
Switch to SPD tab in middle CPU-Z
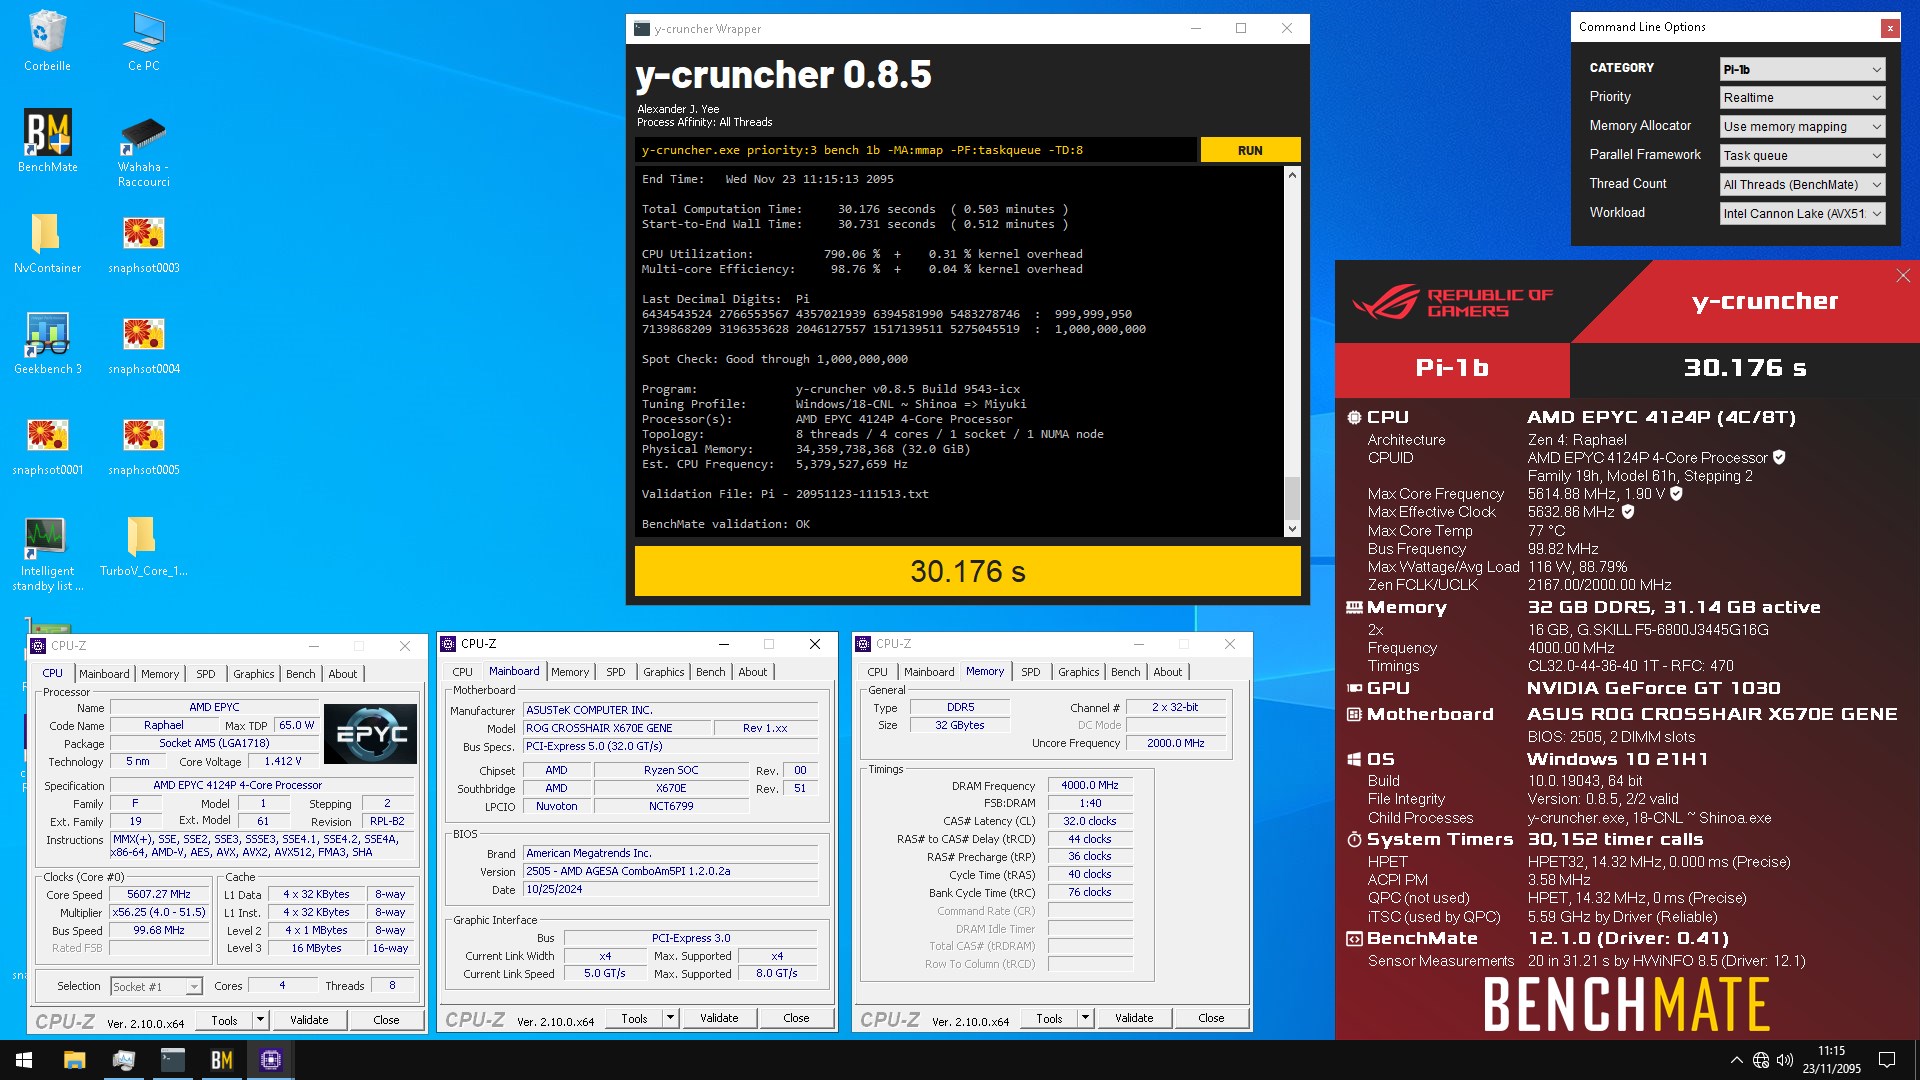pos(616,672)
